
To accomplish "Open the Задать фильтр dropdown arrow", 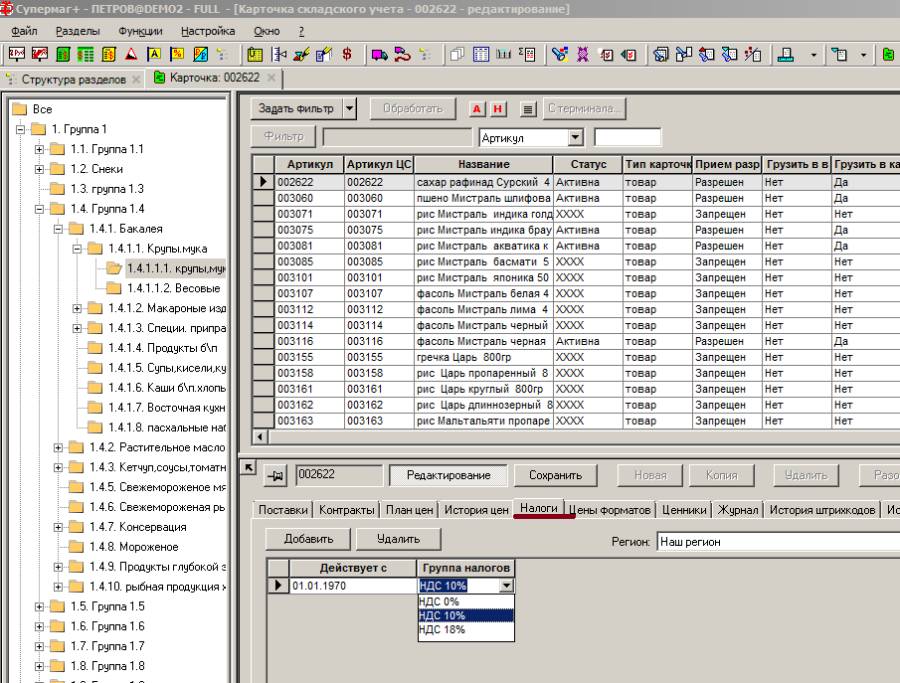I will [350, 108].
